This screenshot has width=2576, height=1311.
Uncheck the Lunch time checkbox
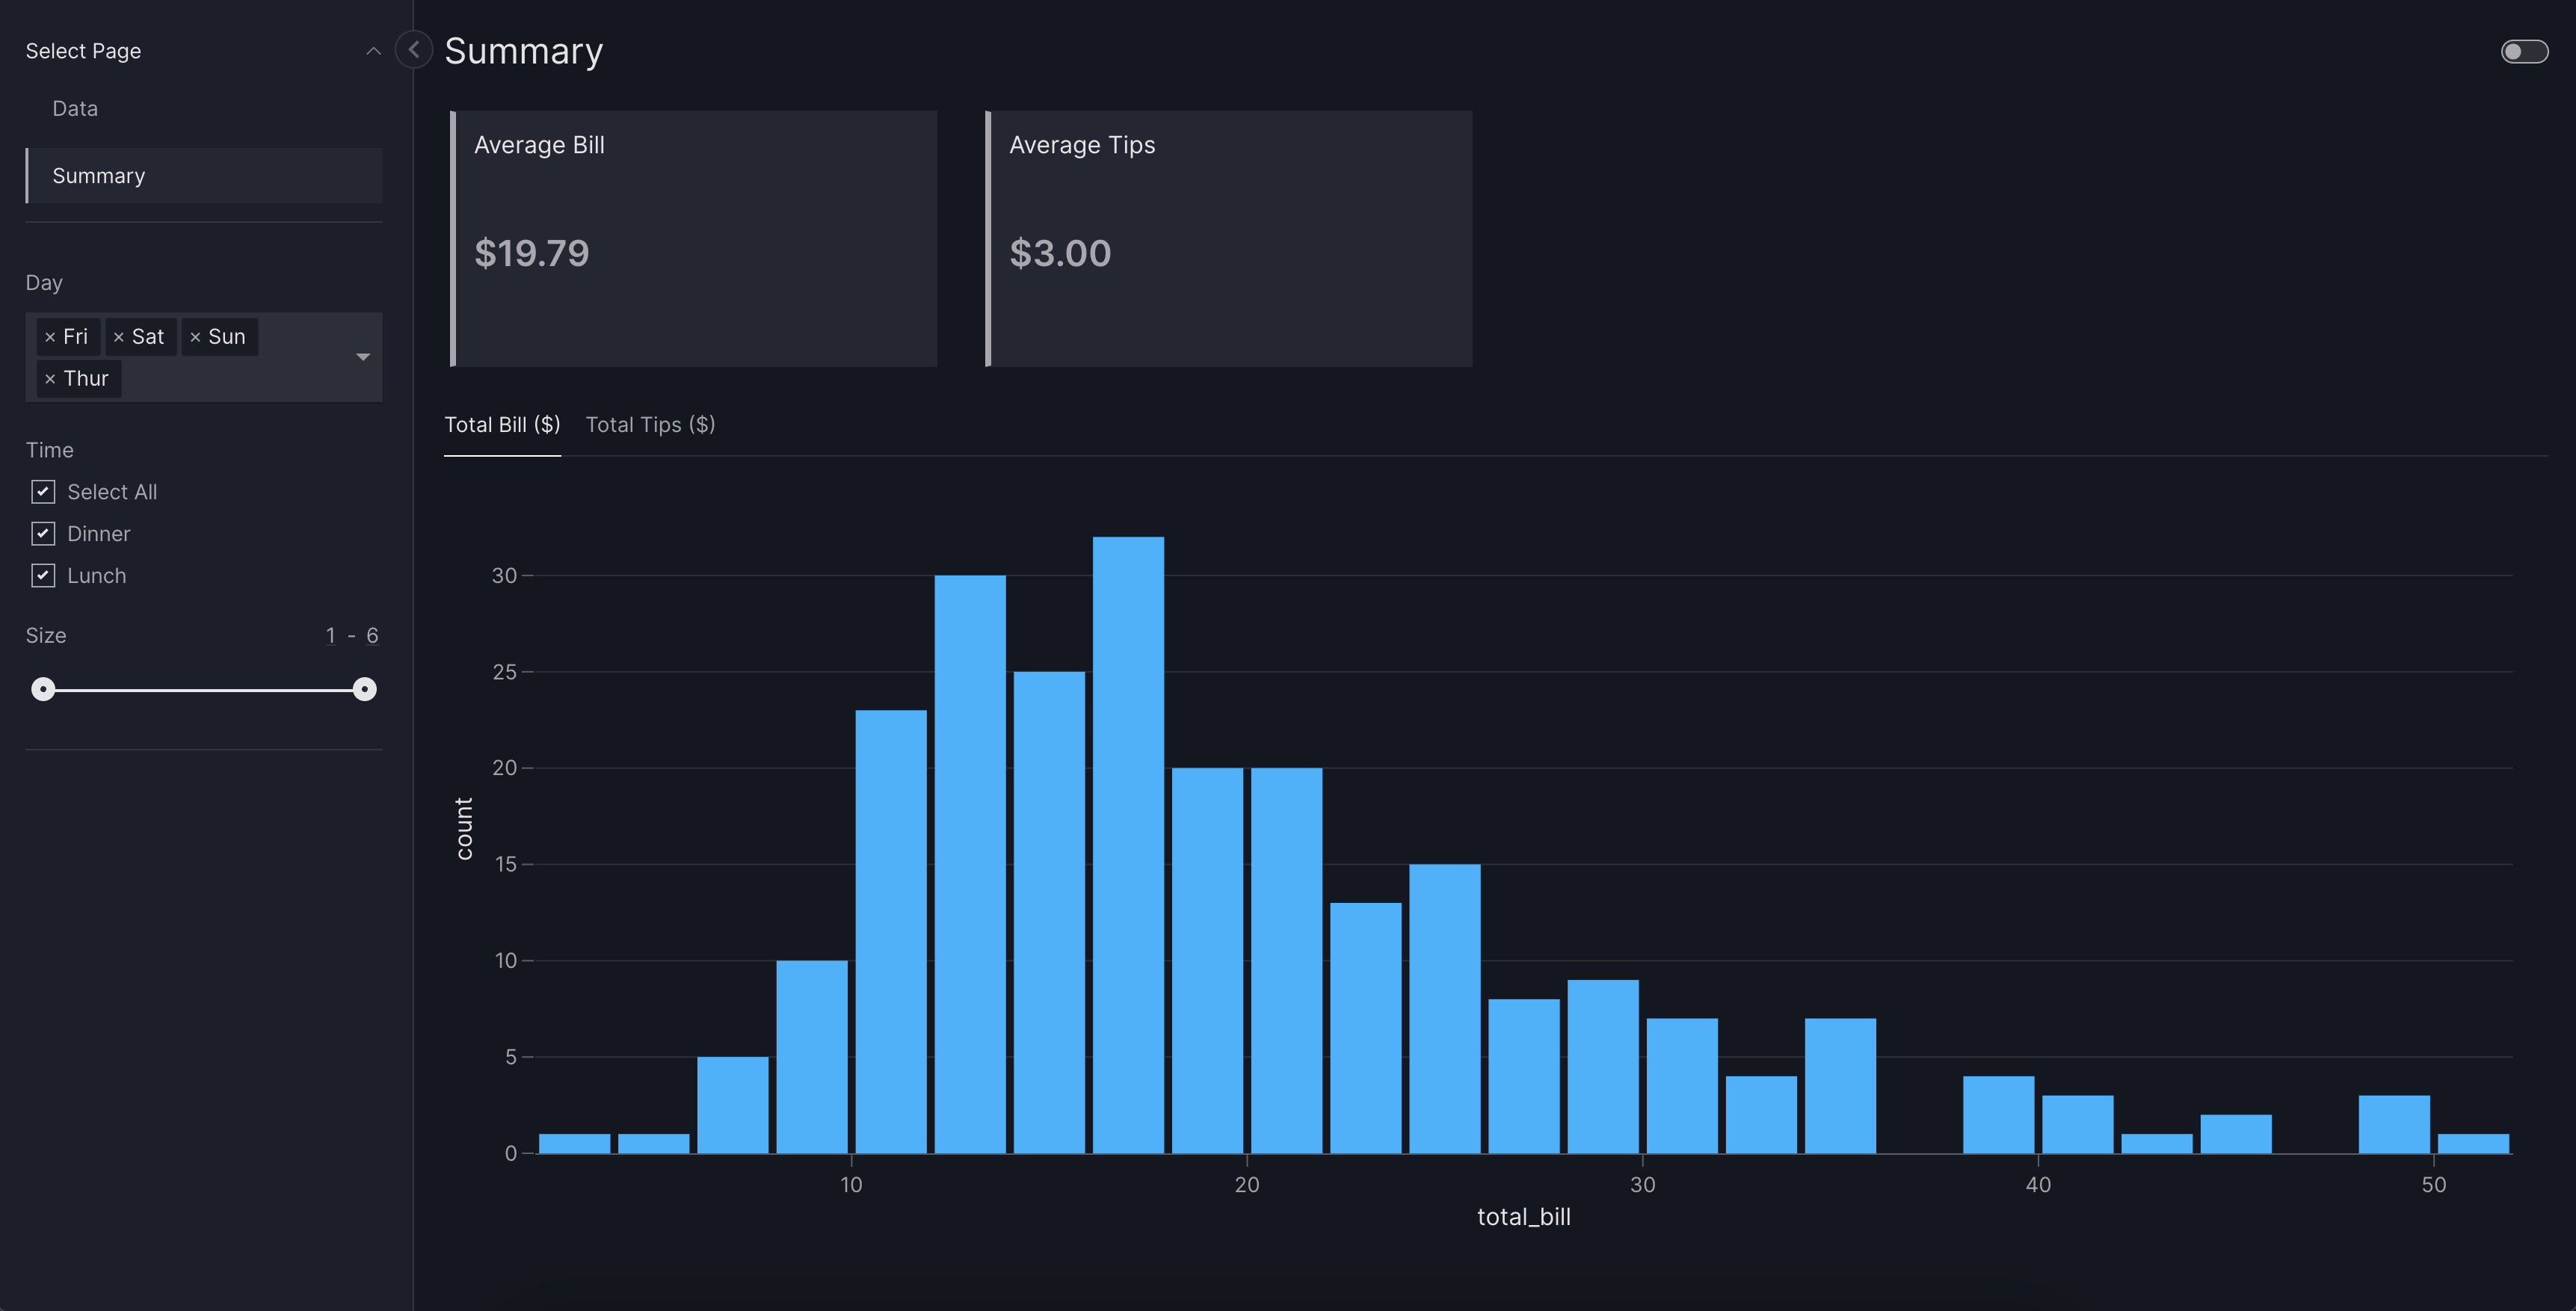pyautogui.click(x=43, y=575)
